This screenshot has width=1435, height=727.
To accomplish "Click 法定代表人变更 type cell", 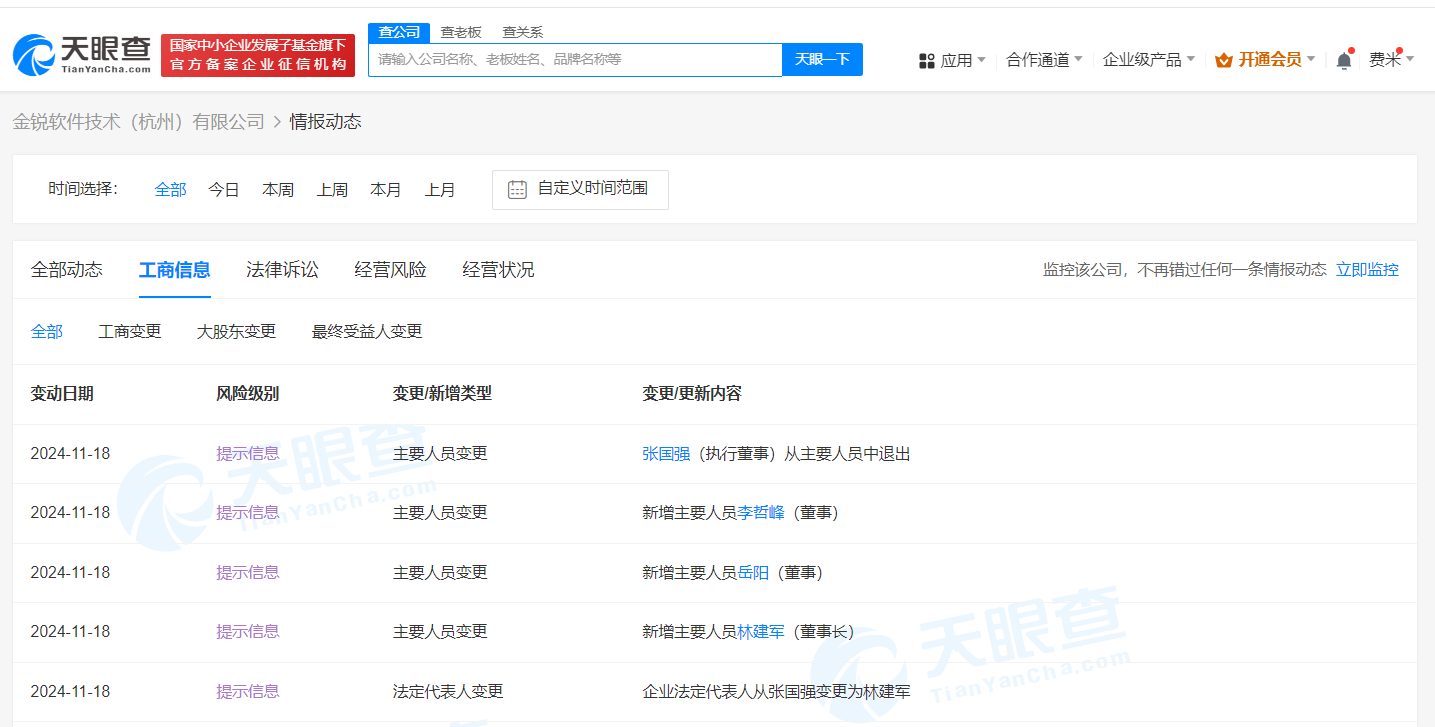I will (448, 692).
